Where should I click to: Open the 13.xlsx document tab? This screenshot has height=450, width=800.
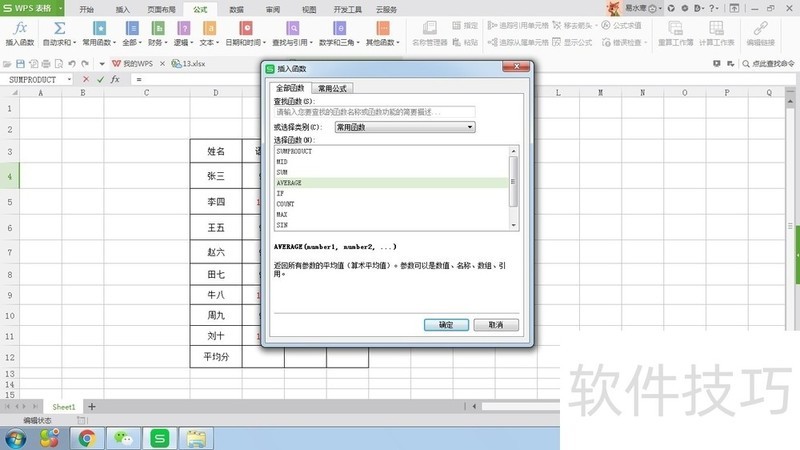click(x=188, y=64)
